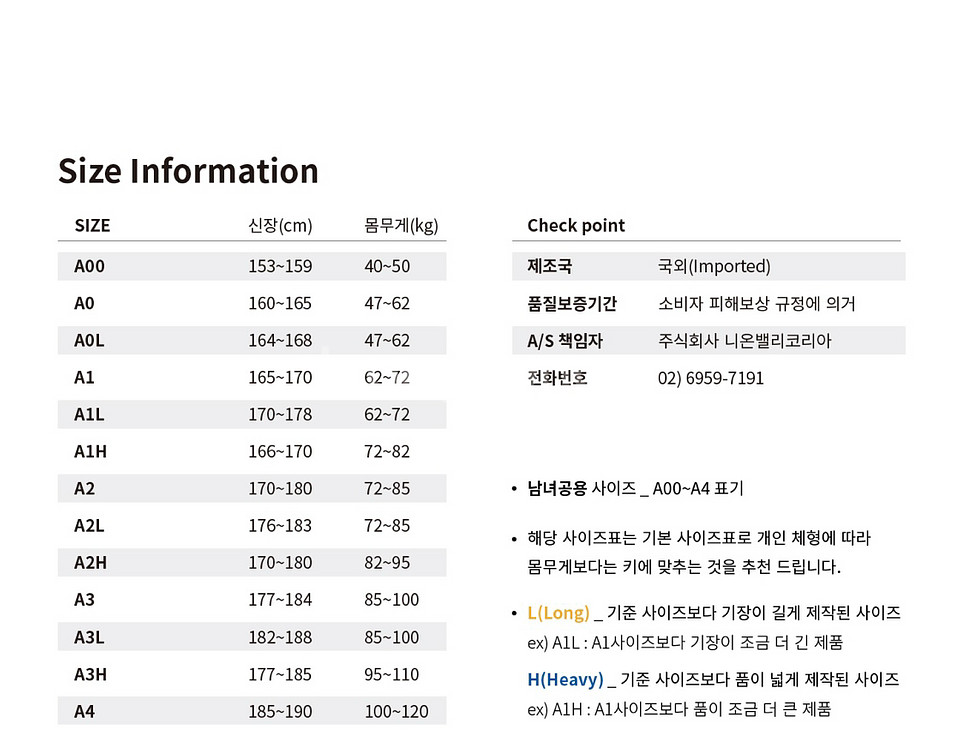
Task: Click the phone number 02) 6959-7191
Action: [711, 378]
